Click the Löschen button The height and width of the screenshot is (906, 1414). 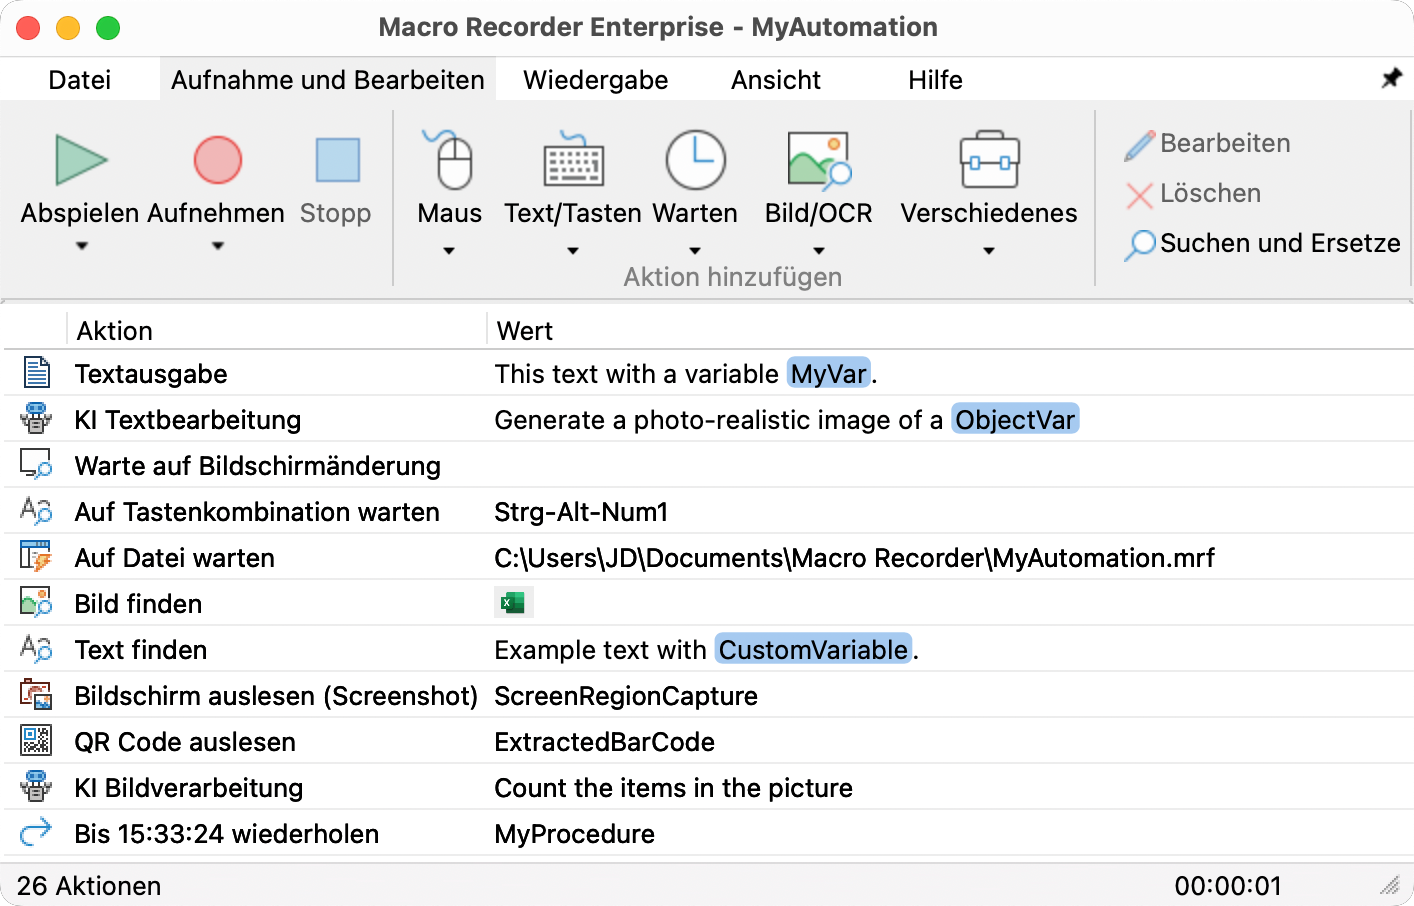(x=1192, y=194)
